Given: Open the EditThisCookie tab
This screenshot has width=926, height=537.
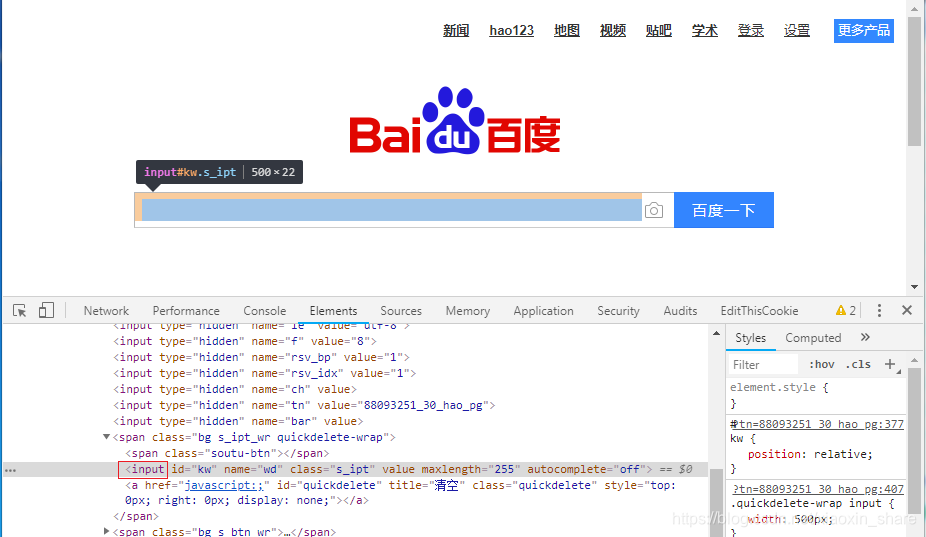Looking at the screenshot, I should (x=759, y=311).
